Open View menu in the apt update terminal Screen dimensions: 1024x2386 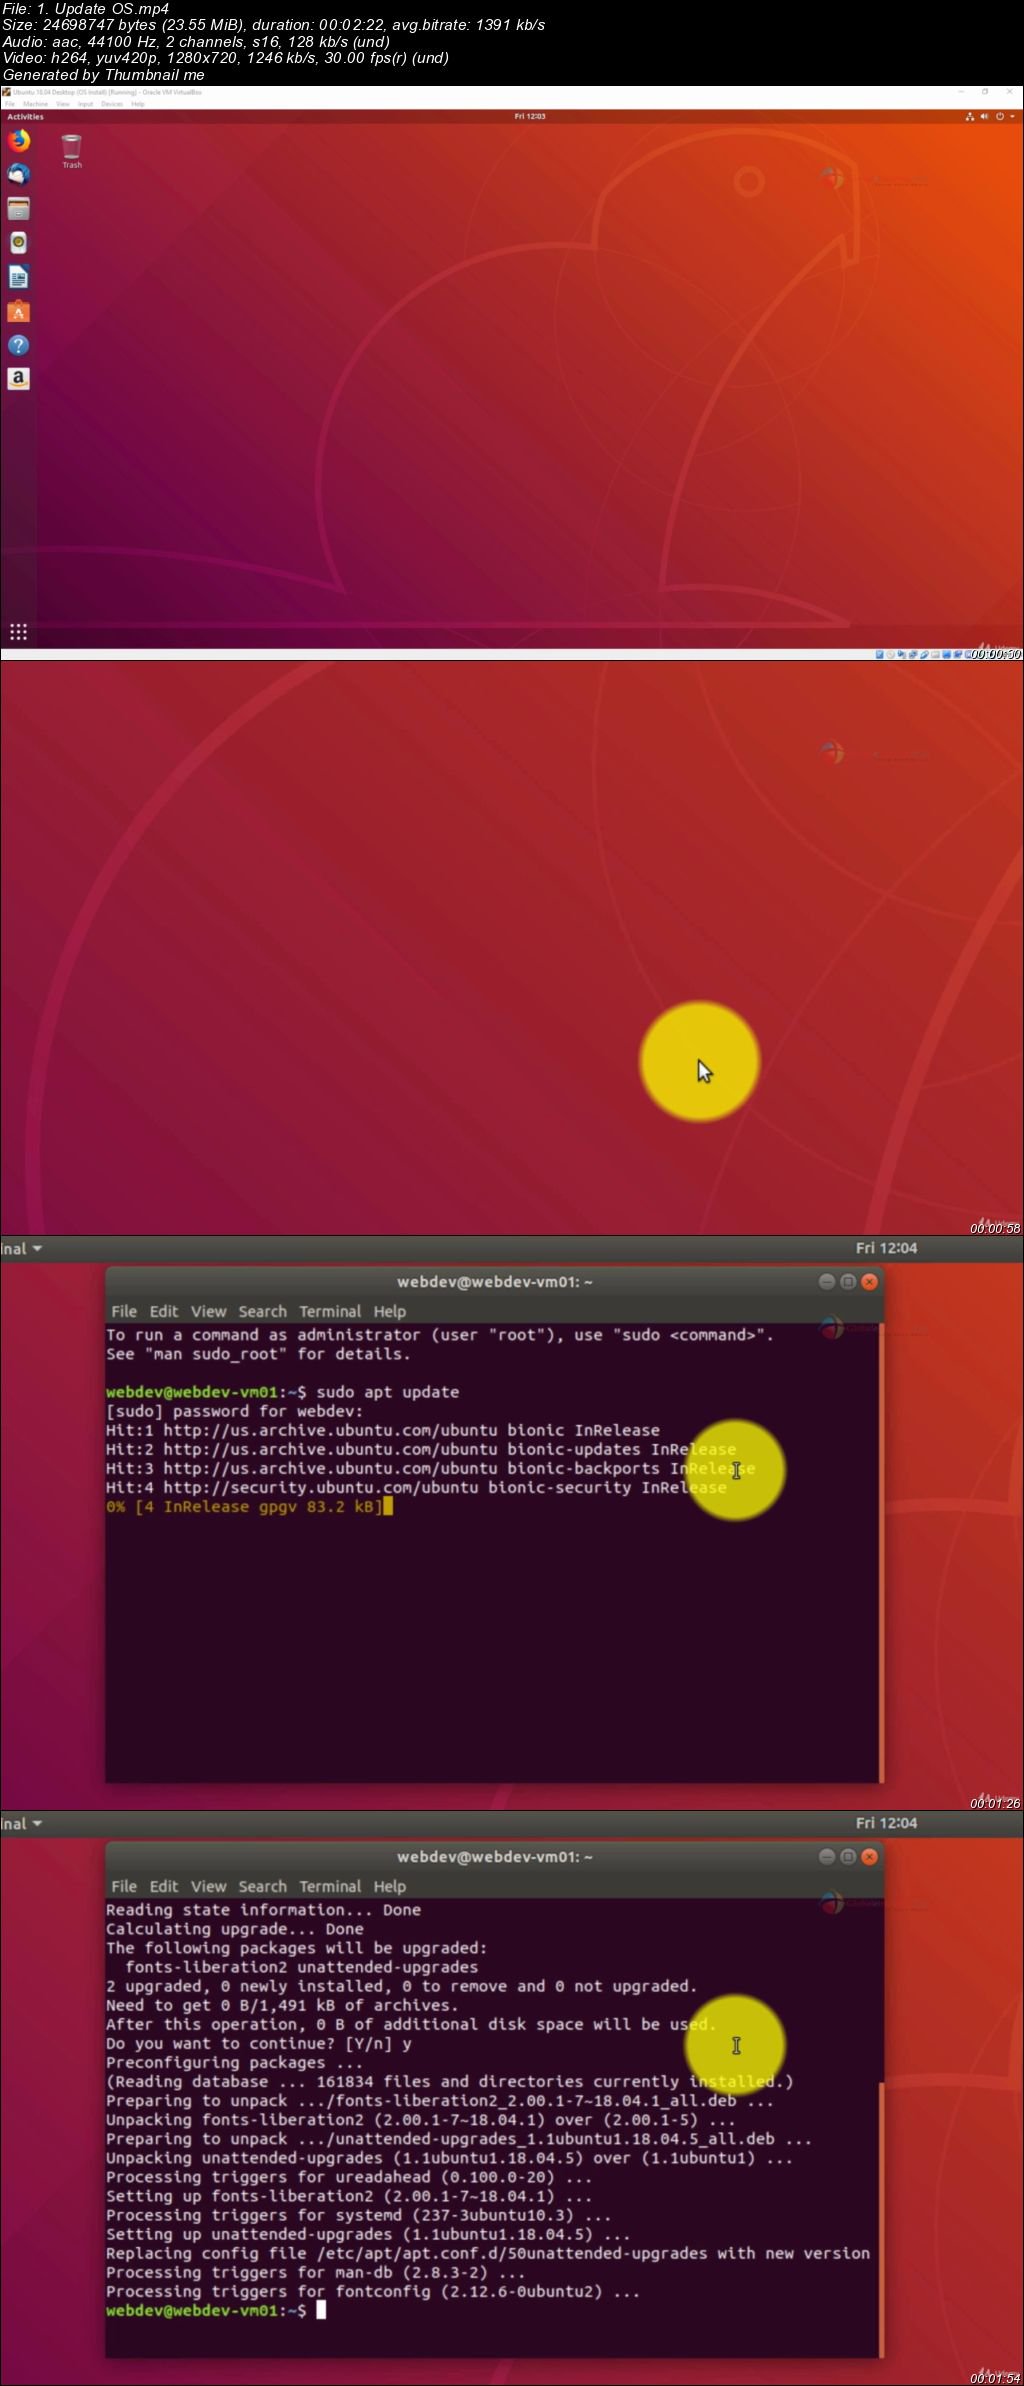click(x=208, y=1311)
